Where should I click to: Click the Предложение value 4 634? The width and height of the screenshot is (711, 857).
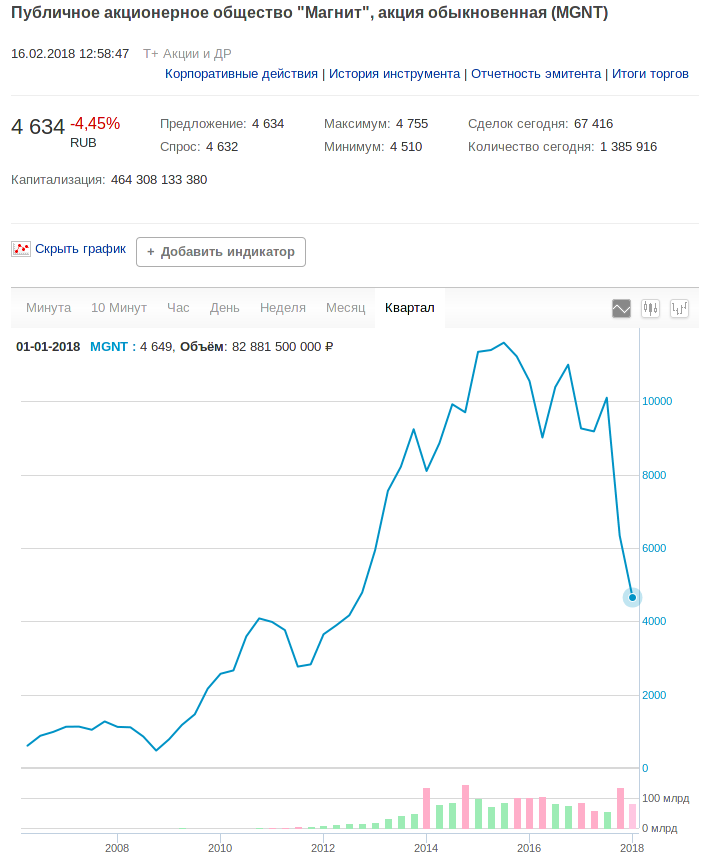[x=268, y=124]
